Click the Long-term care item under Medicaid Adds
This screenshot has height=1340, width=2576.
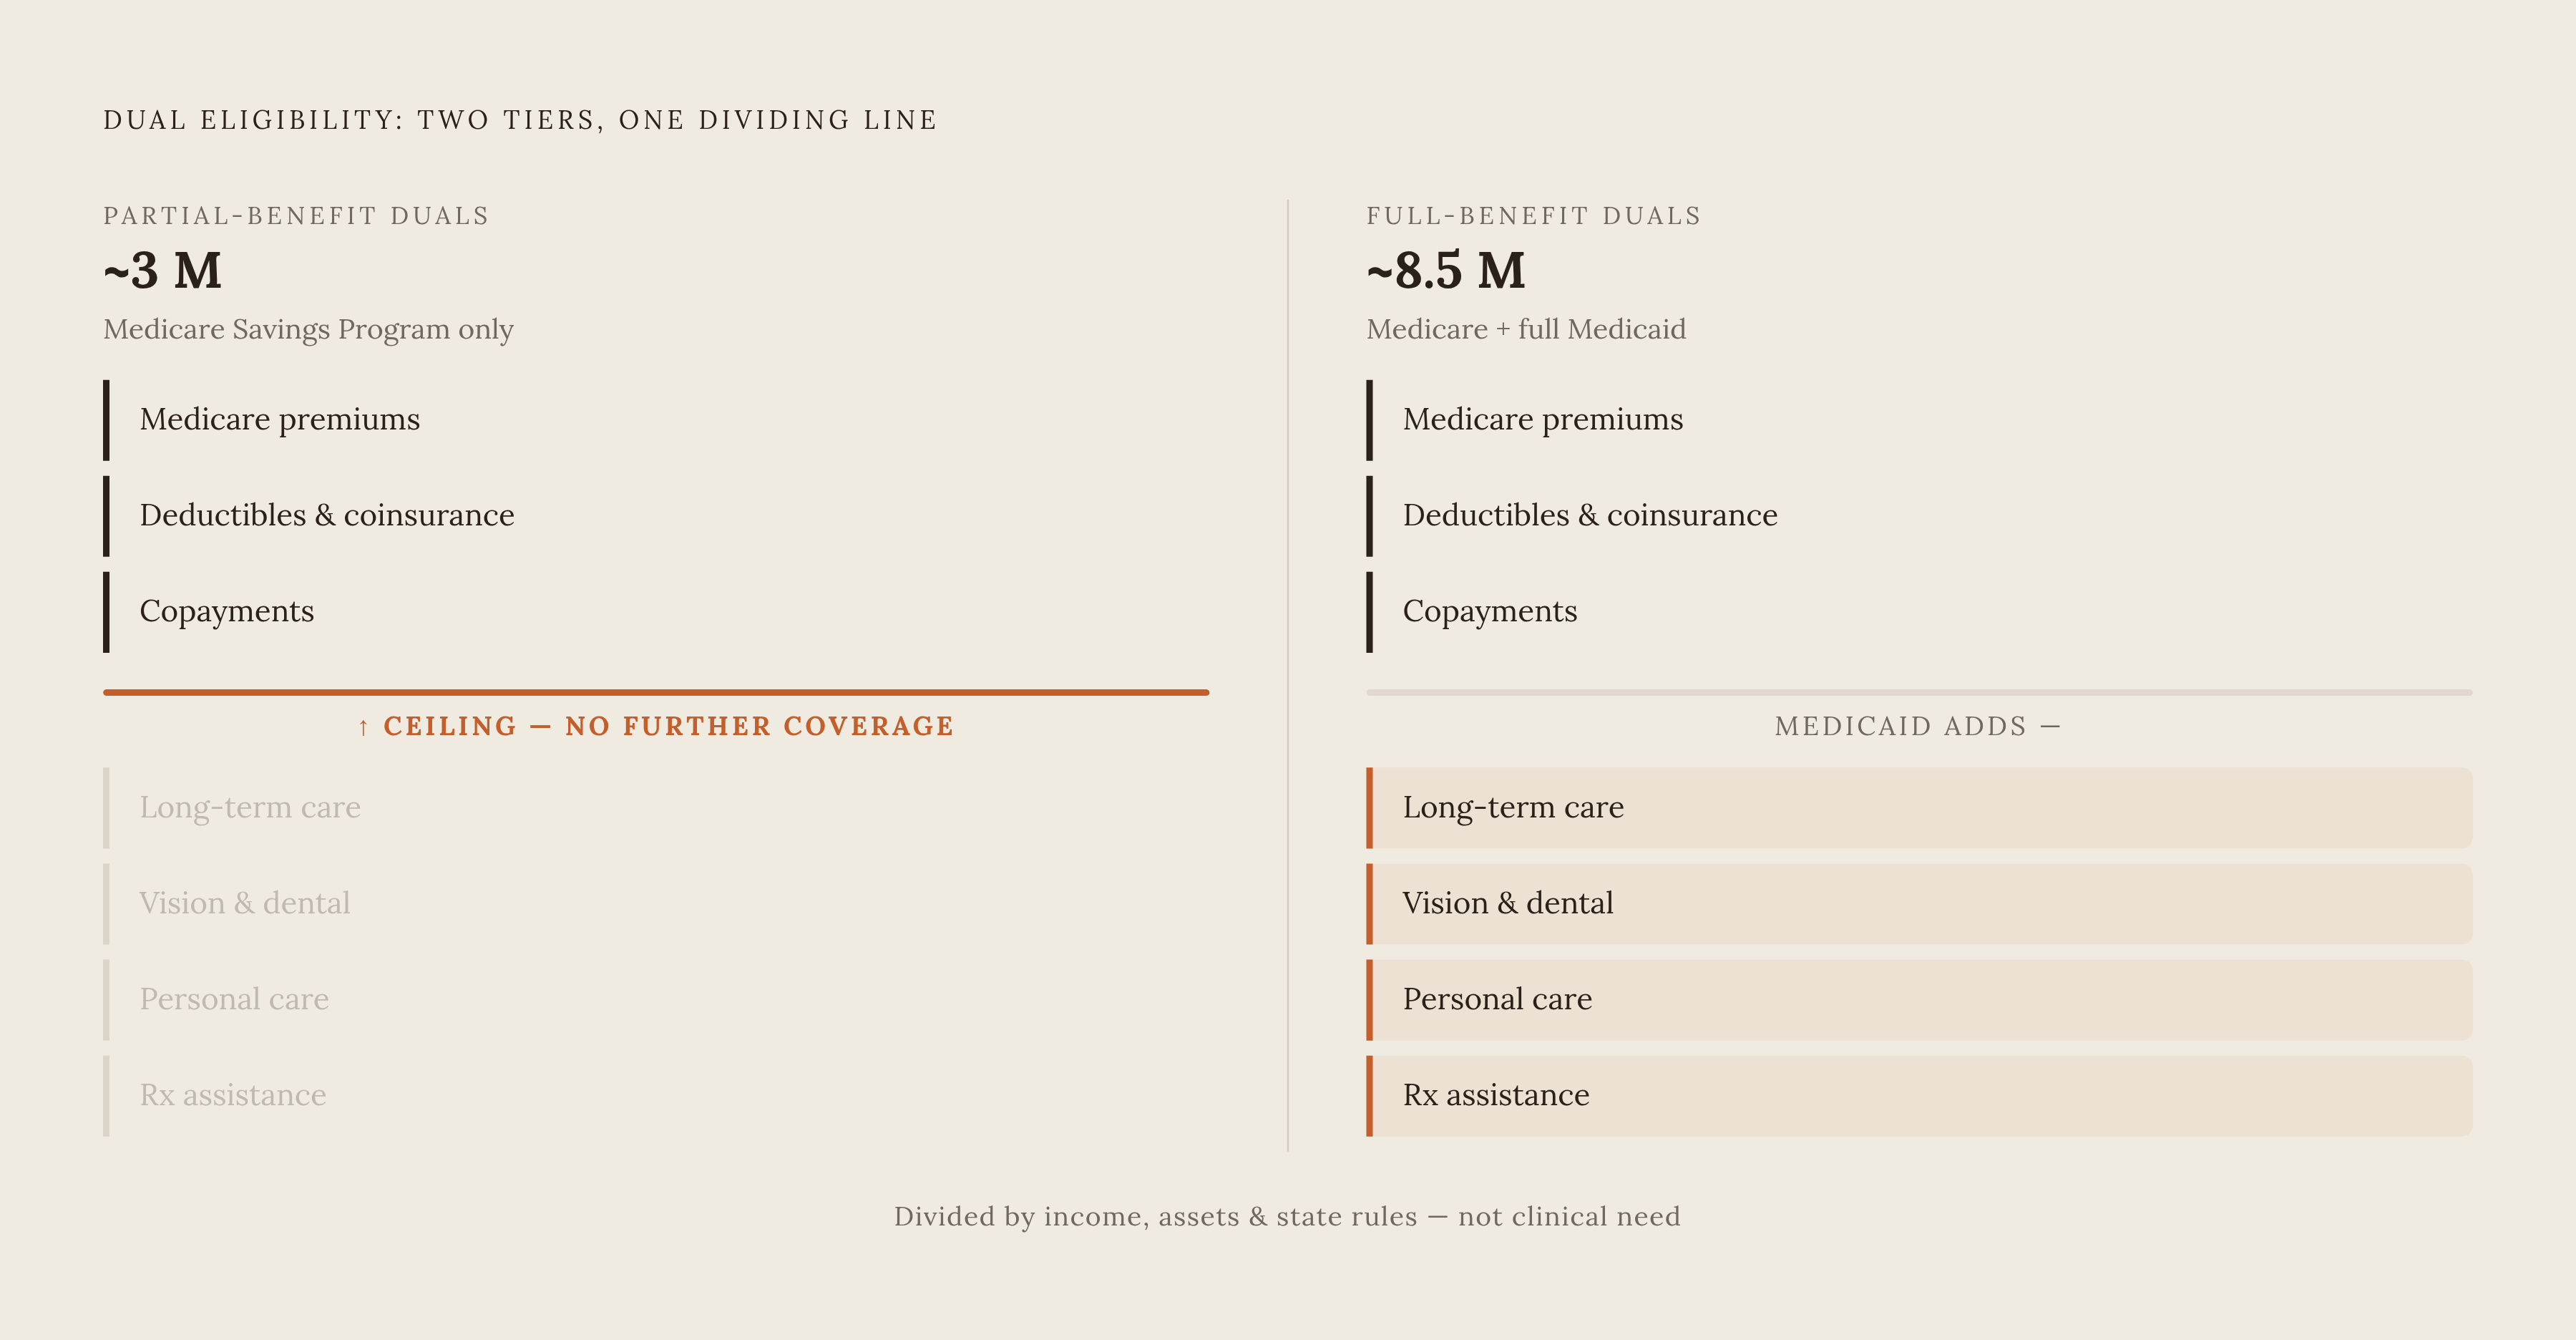tap(1919, 807)
